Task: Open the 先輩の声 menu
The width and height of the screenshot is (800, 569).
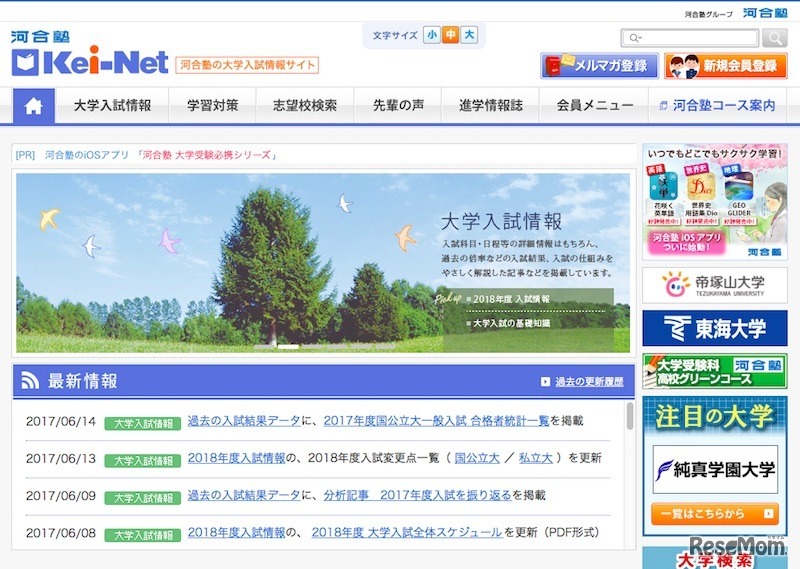Action: (x=397, y=106)
